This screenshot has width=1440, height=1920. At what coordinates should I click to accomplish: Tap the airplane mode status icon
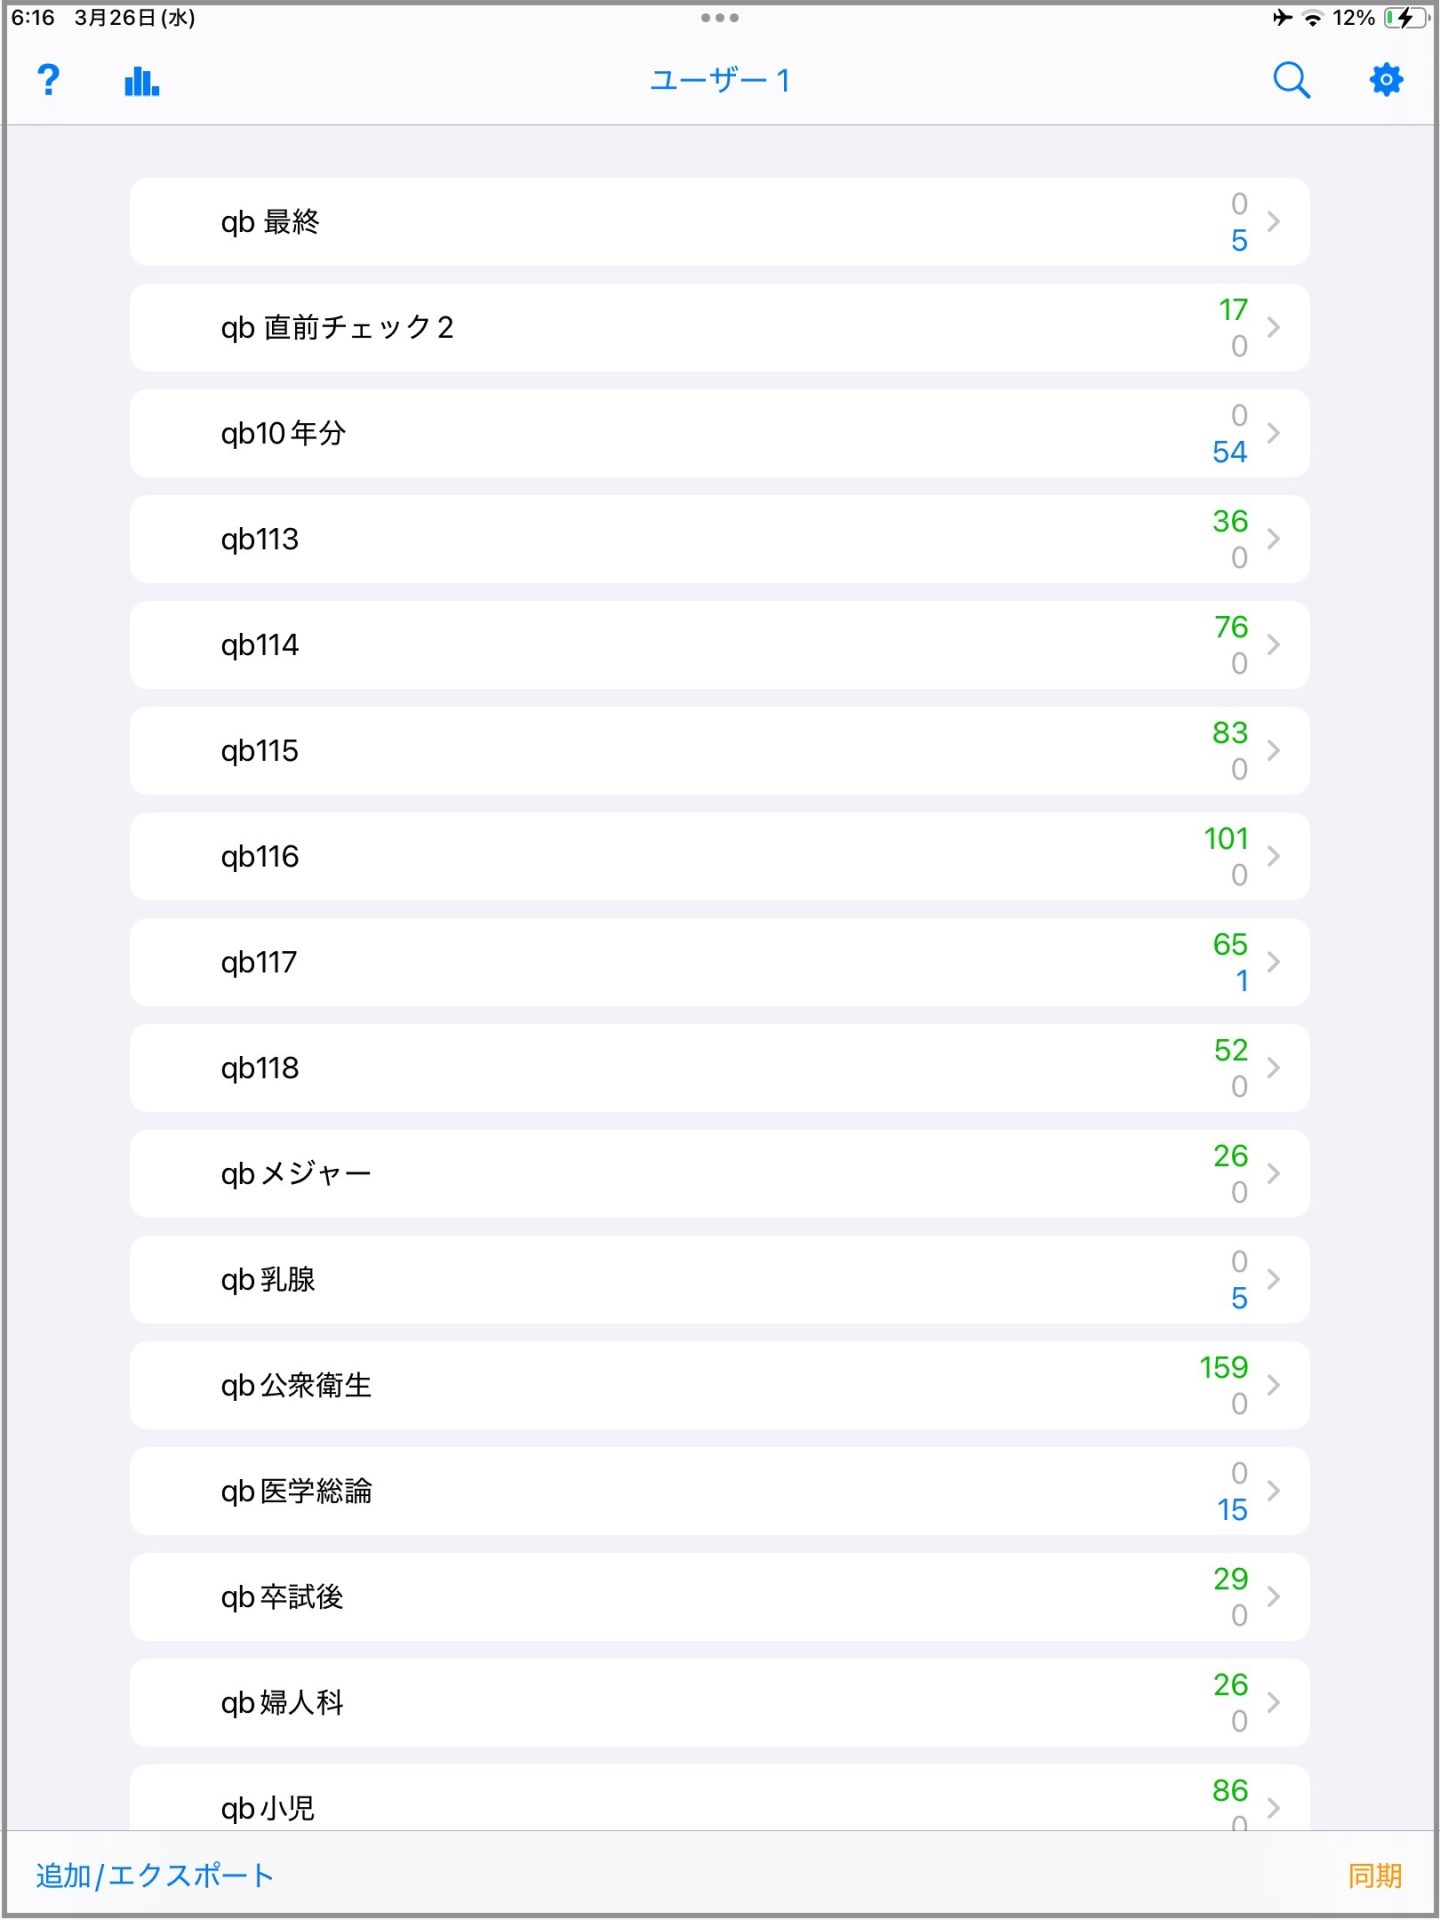click(1282, 18)
